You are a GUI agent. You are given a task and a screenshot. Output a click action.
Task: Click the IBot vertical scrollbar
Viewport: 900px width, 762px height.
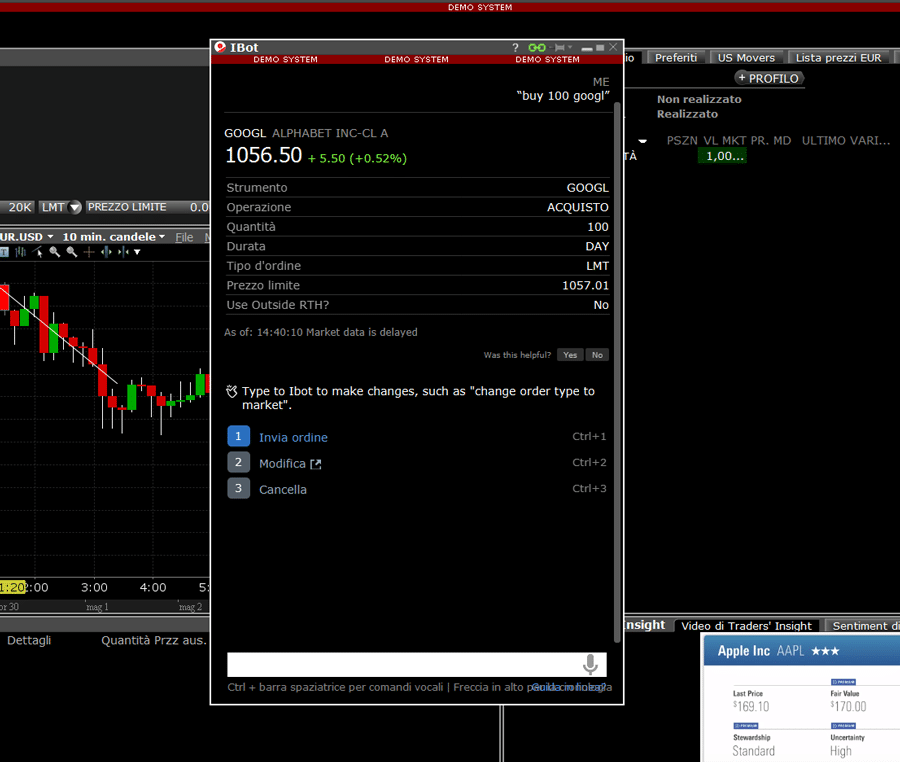[x=617, y=372]
